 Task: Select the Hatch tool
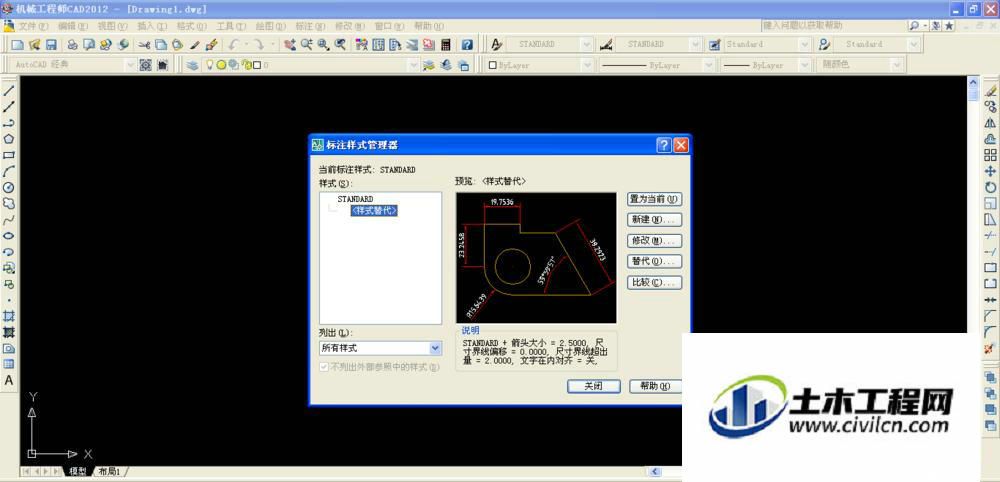tap(9, 316)
